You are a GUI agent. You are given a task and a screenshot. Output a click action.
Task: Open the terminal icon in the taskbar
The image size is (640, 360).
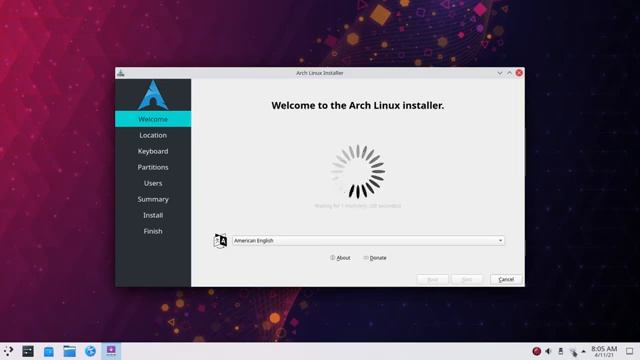coord(28,351)
